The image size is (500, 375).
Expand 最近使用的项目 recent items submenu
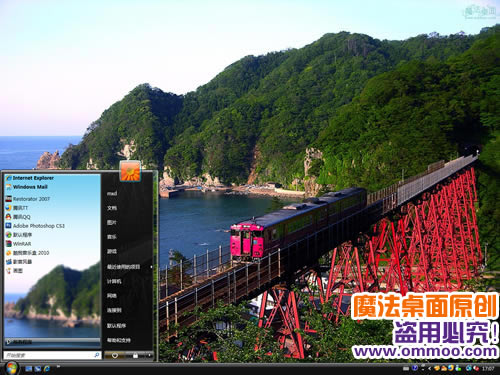click(x=129, y=267)
